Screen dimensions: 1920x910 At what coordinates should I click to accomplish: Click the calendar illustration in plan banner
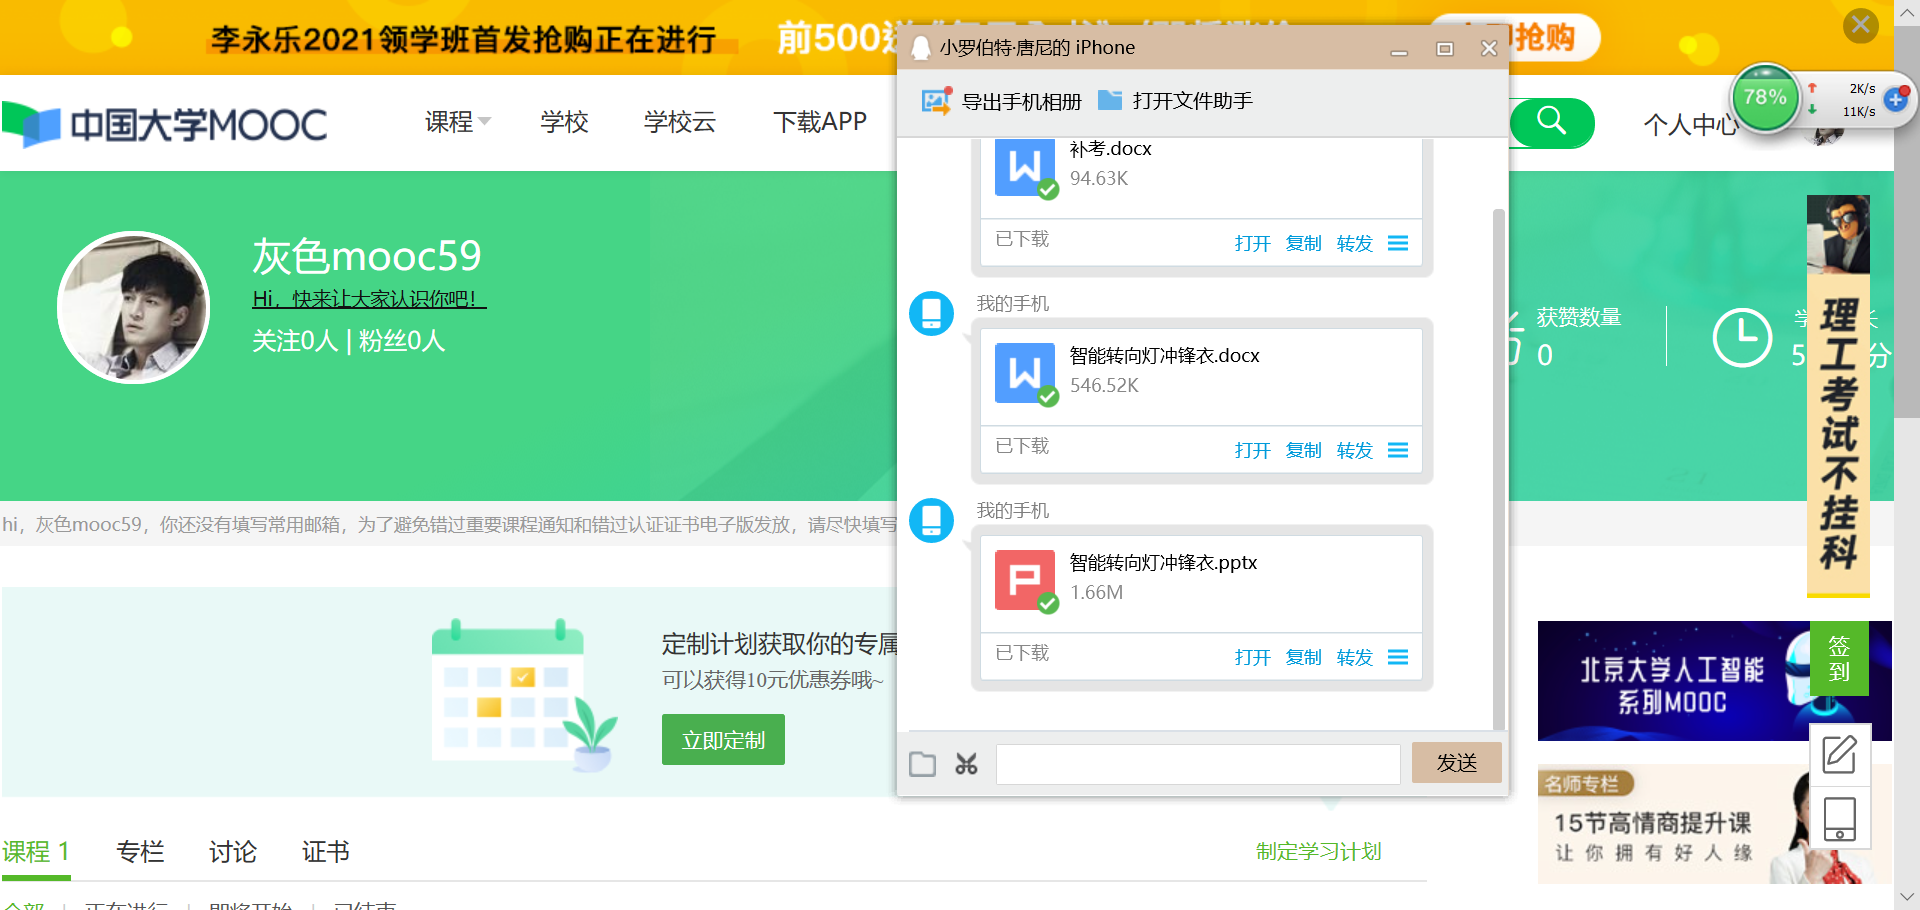point(524,695)
